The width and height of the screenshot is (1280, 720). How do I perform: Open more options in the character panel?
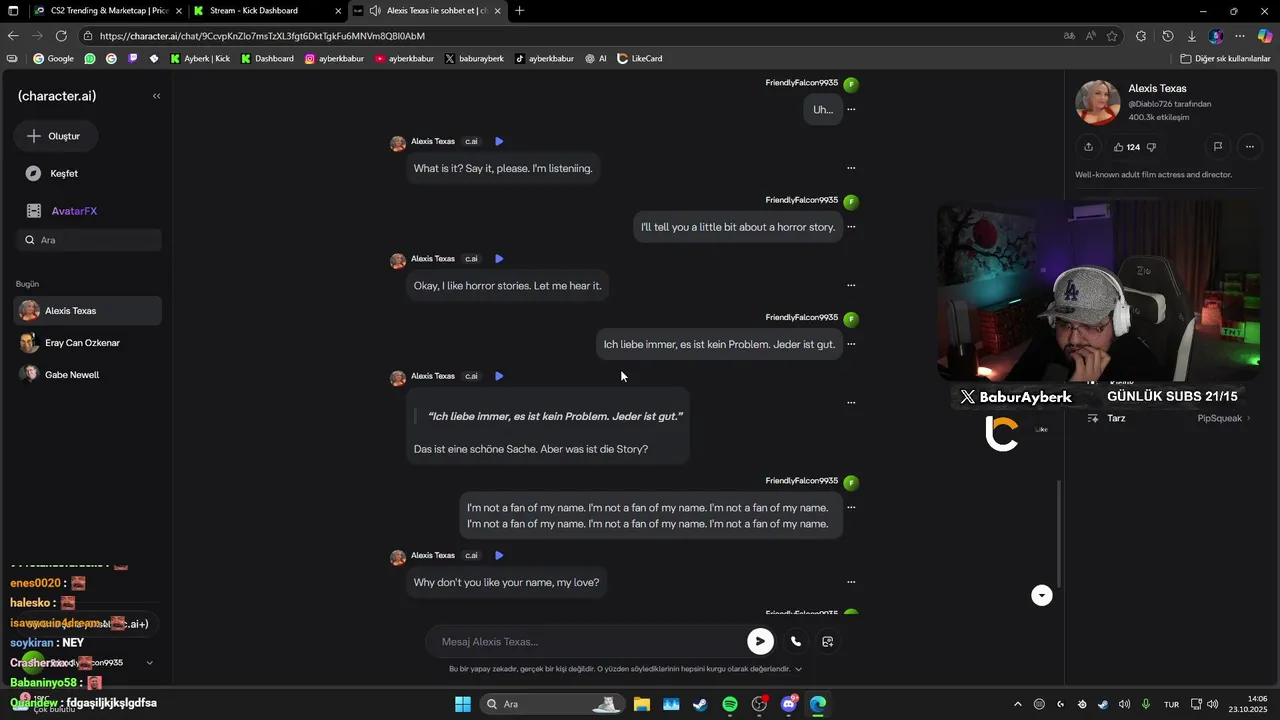click(x=1250, y=147)
